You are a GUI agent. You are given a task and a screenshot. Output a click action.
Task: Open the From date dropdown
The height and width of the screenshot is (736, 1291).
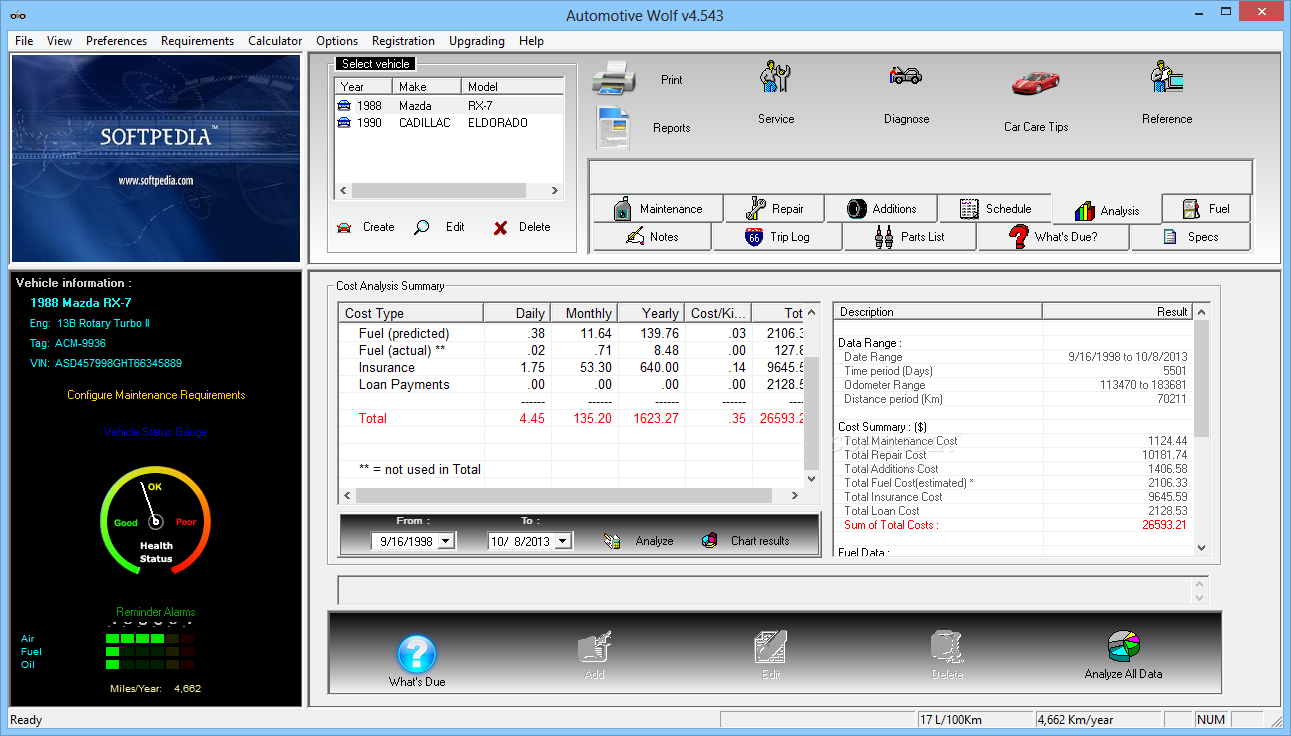click(x=445, y=541)
